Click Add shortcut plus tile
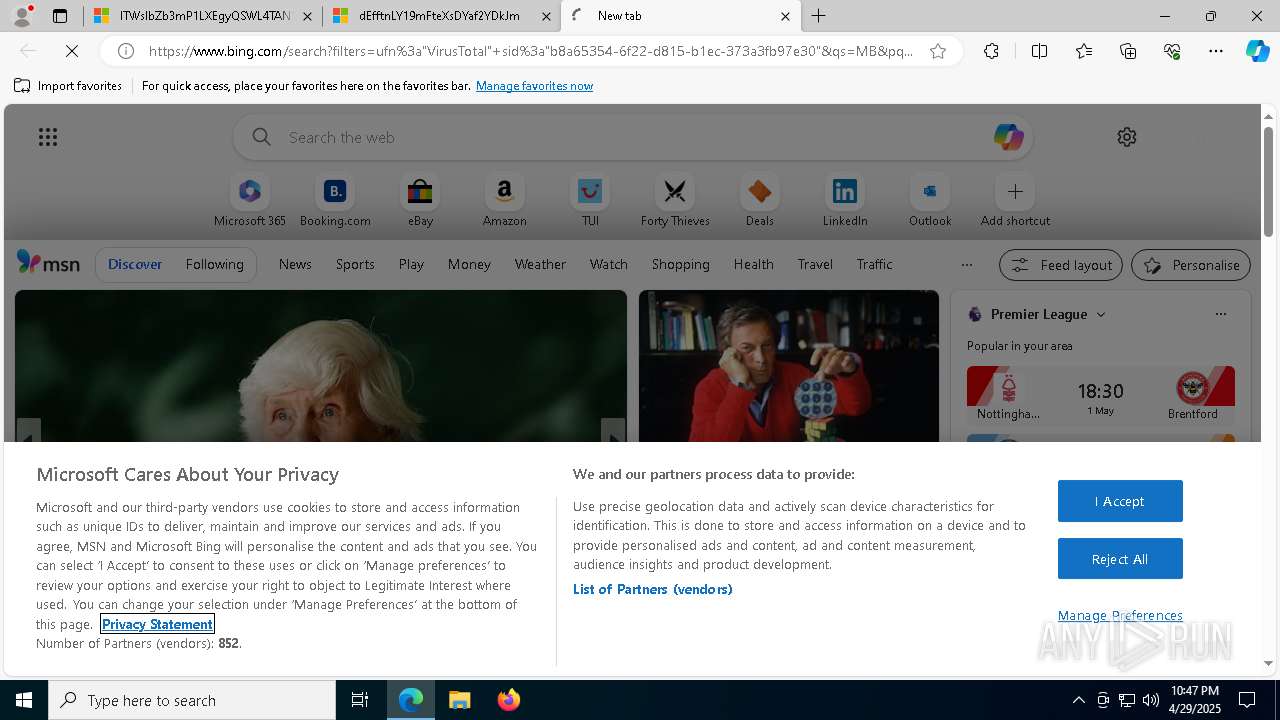 [1015, 201]
